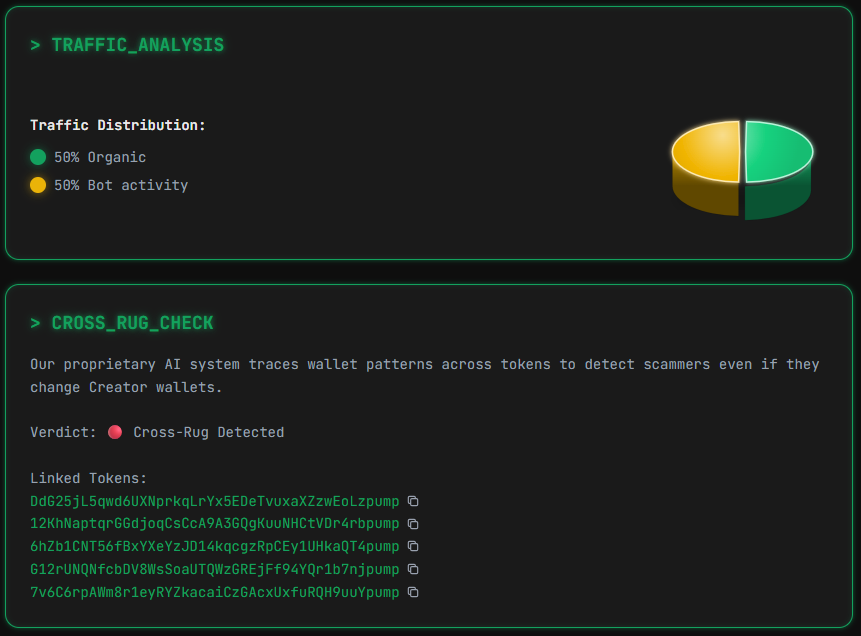Click the '50% Organic' legend label
The height and width of the screenshot is (636, 861).
point(100,158)
